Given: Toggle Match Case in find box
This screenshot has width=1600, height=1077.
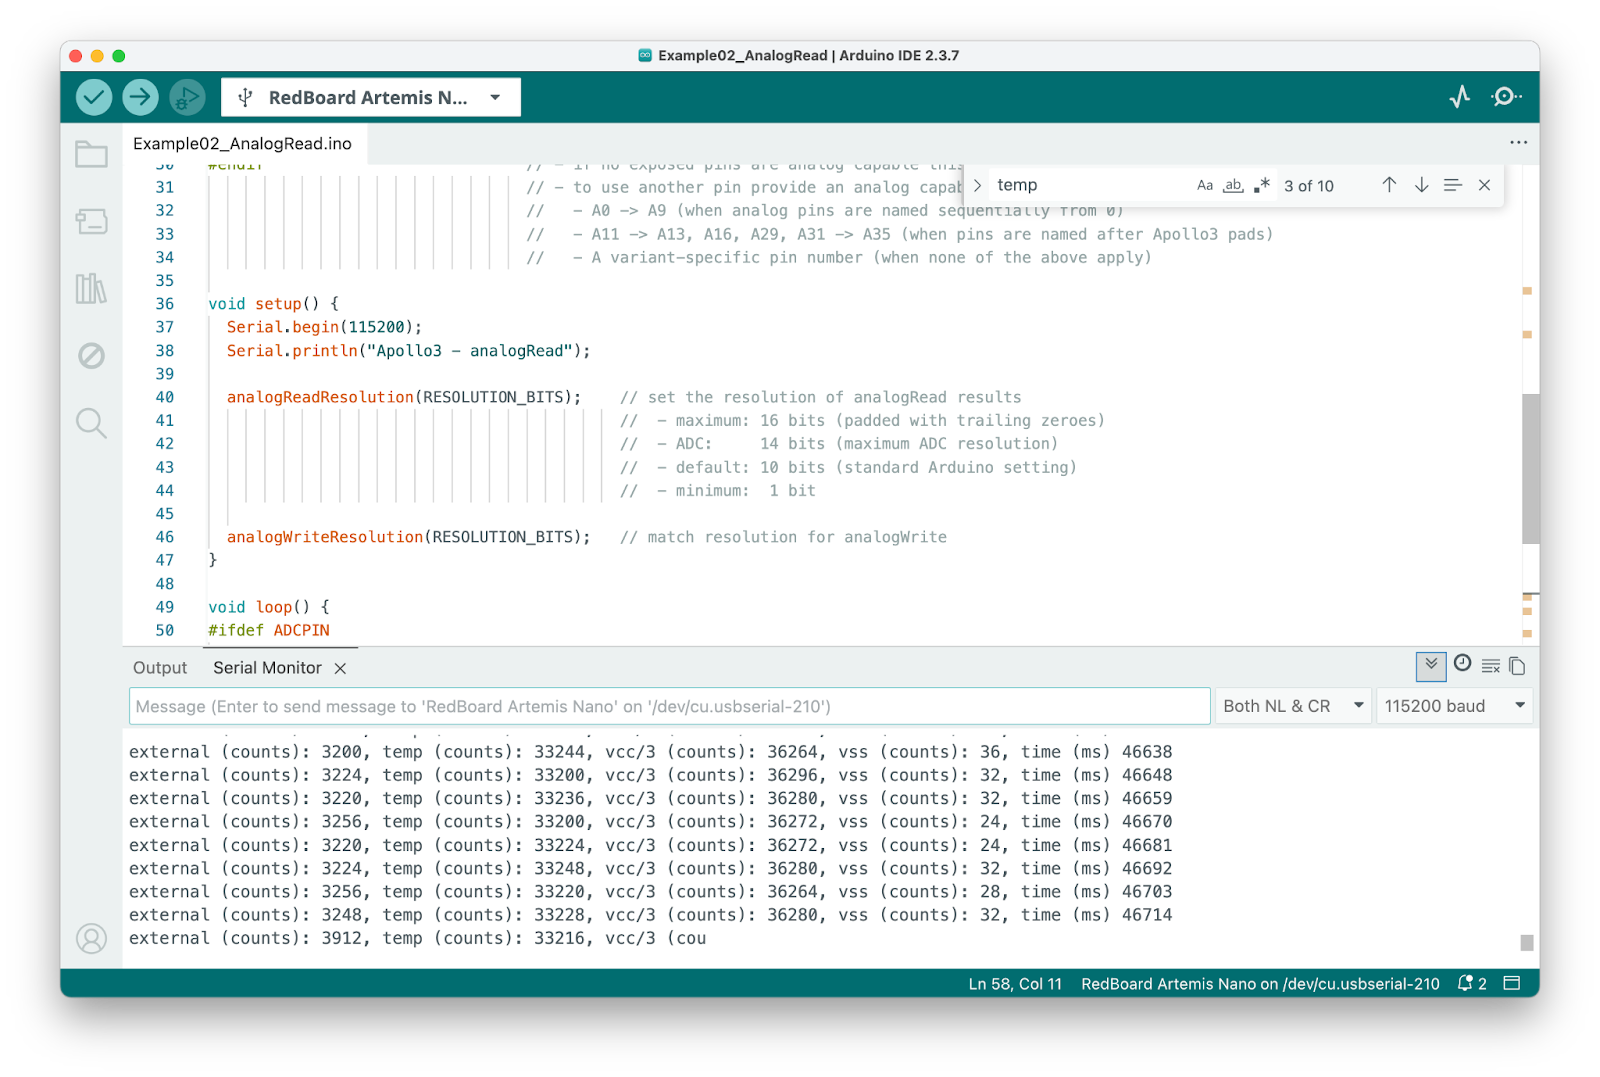Looking at the screenshot, I should pyautogui.click(x=1205, y=186).
